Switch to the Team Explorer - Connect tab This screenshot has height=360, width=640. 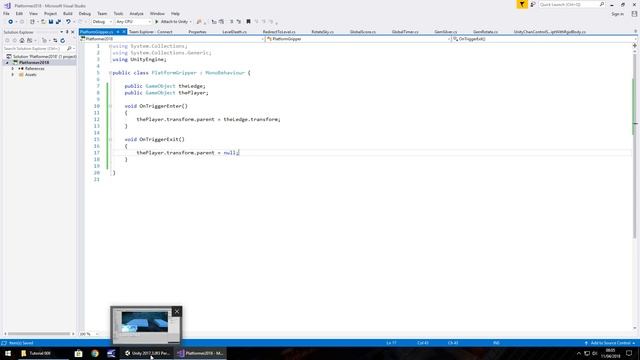point(151,32)
